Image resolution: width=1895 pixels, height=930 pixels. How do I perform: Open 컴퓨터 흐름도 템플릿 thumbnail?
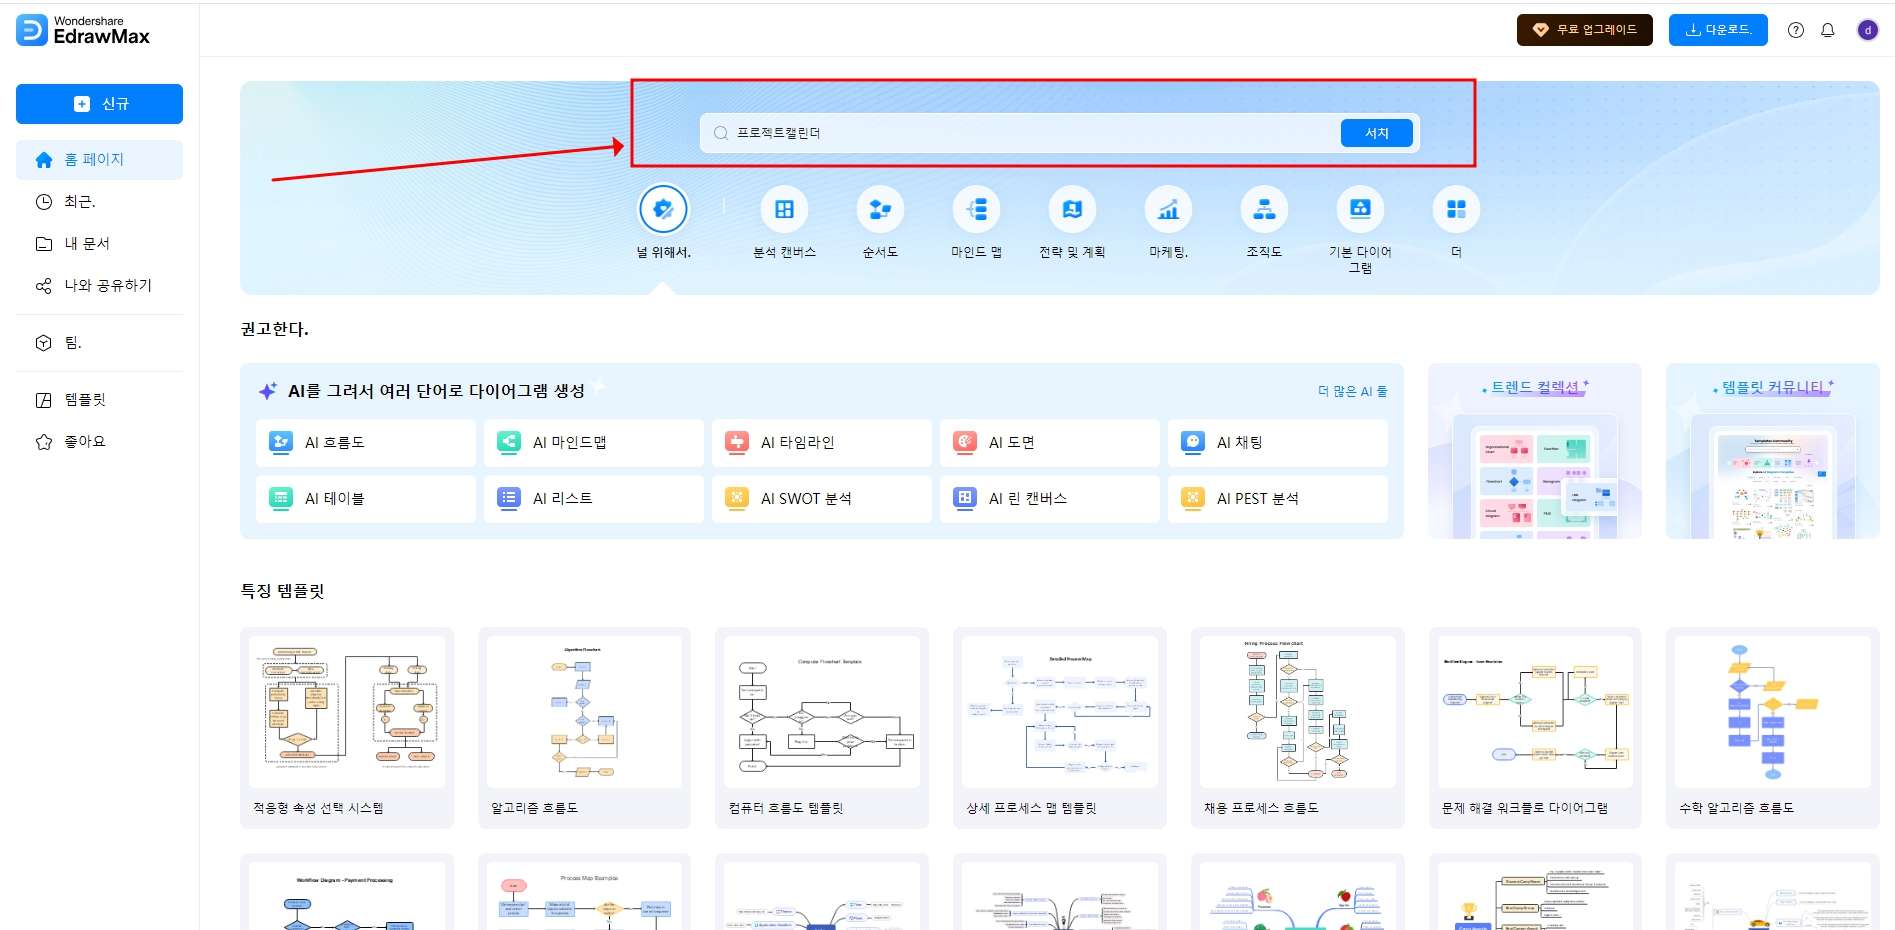(822, 712)
